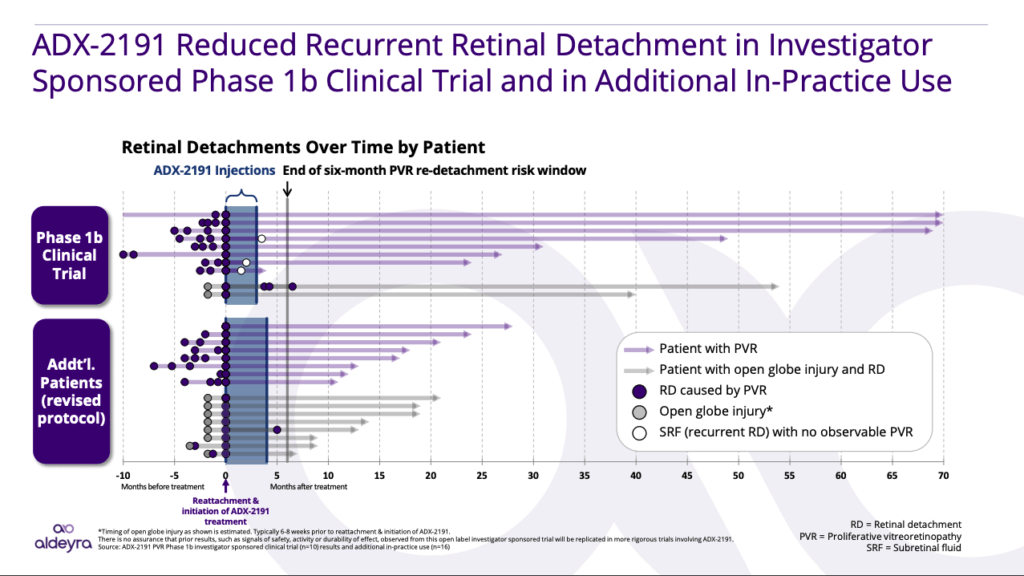Screen dimensions: 1024x576
Task: Click the purple dot on the risk-window line in Phase 1b
Action: tap(293, 287)
